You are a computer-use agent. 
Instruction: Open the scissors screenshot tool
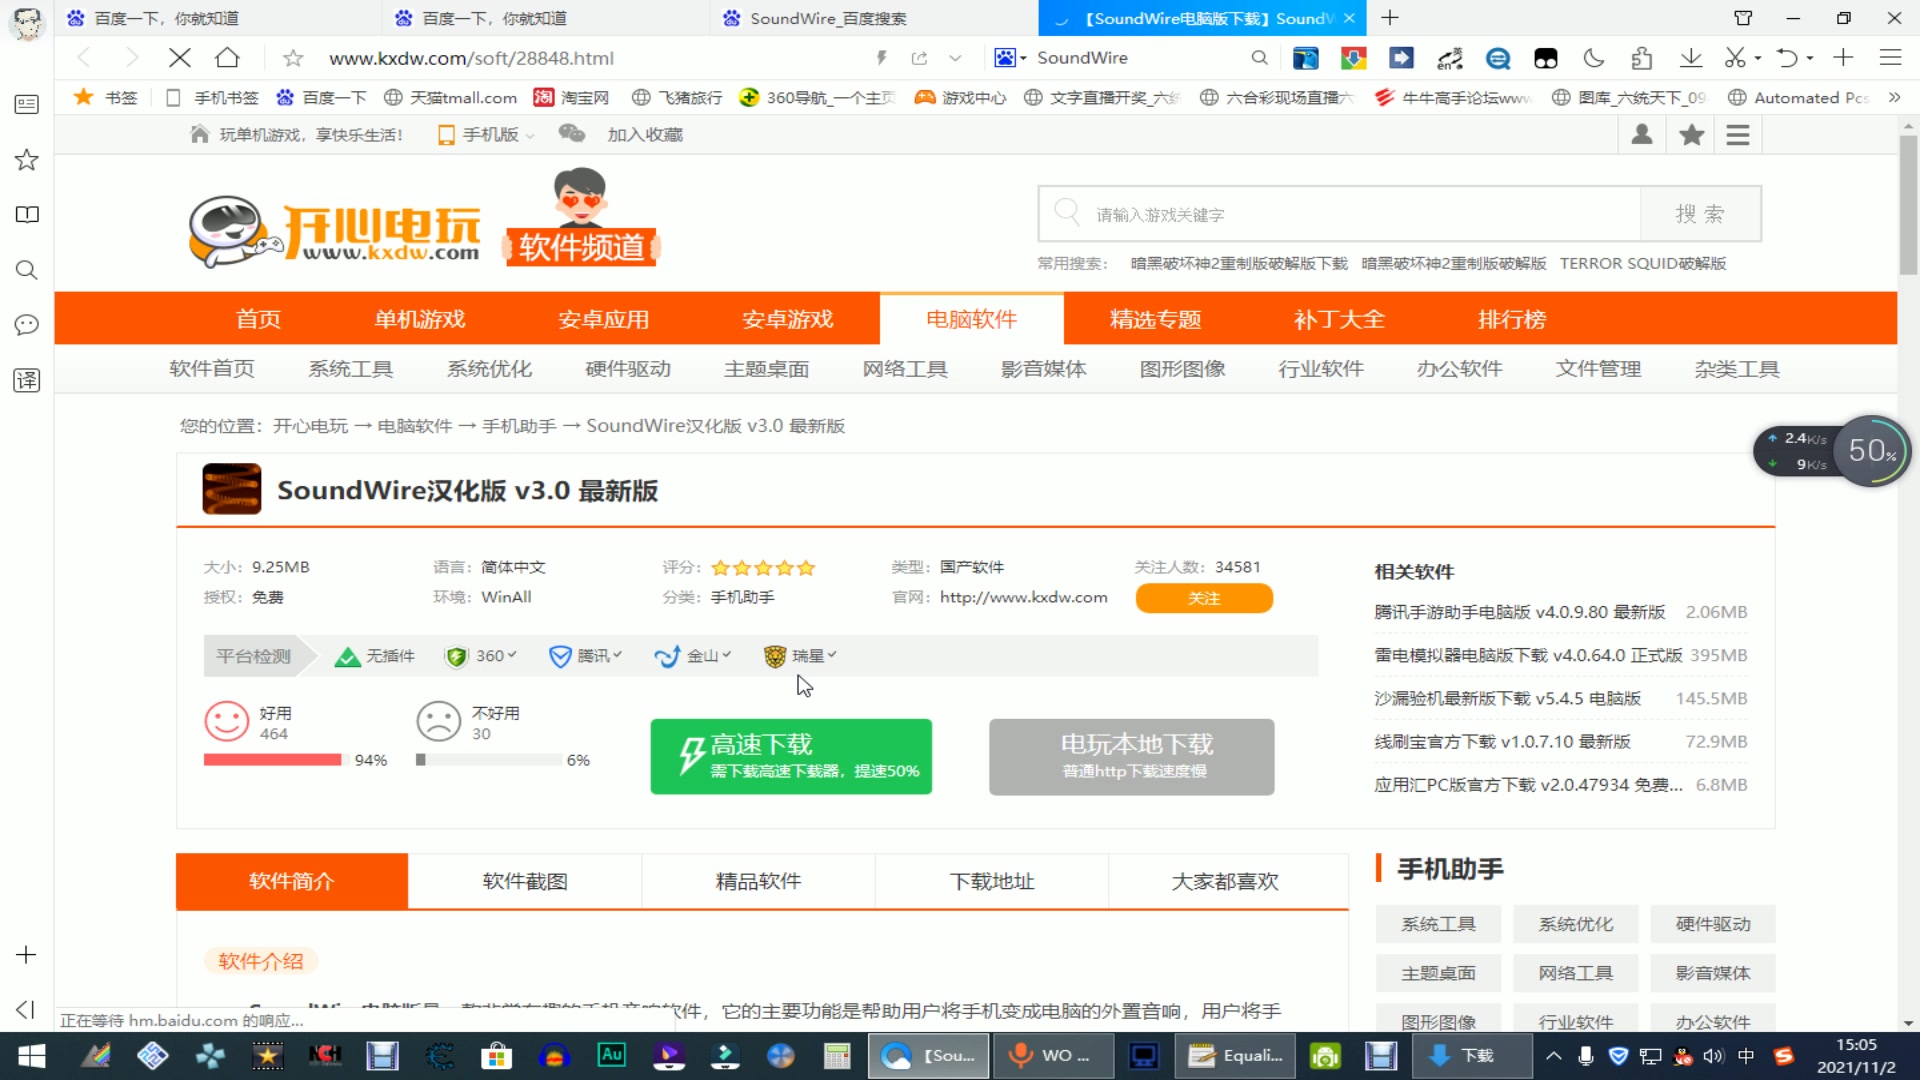pyautogui.click(x=1736, y=58)
